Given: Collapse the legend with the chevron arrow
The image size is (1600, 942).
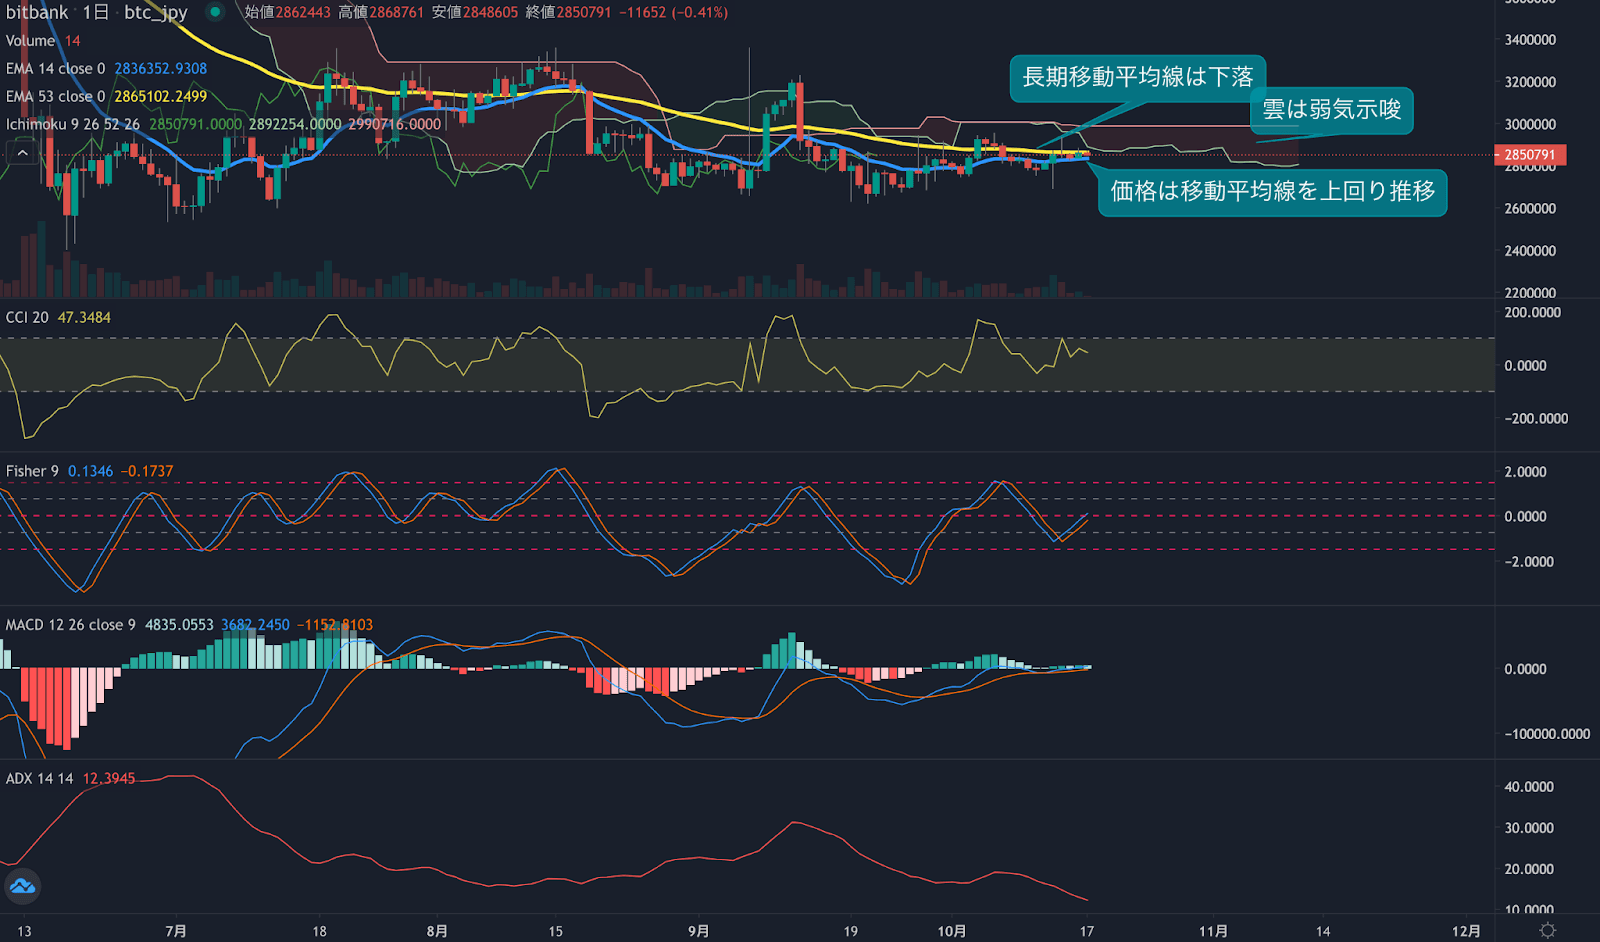Looking at the screenshot, I should [x=21, y=152].
